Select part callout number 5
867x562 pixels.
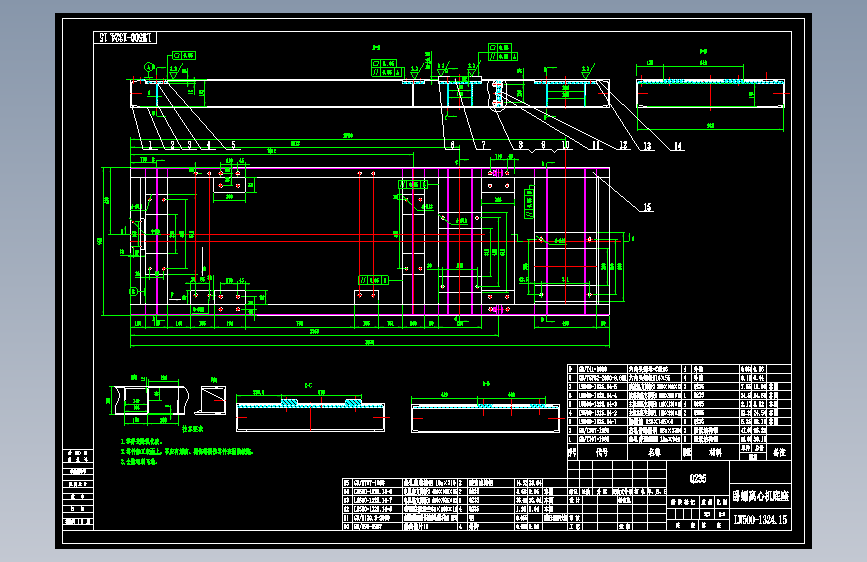(x=233, y=145)
